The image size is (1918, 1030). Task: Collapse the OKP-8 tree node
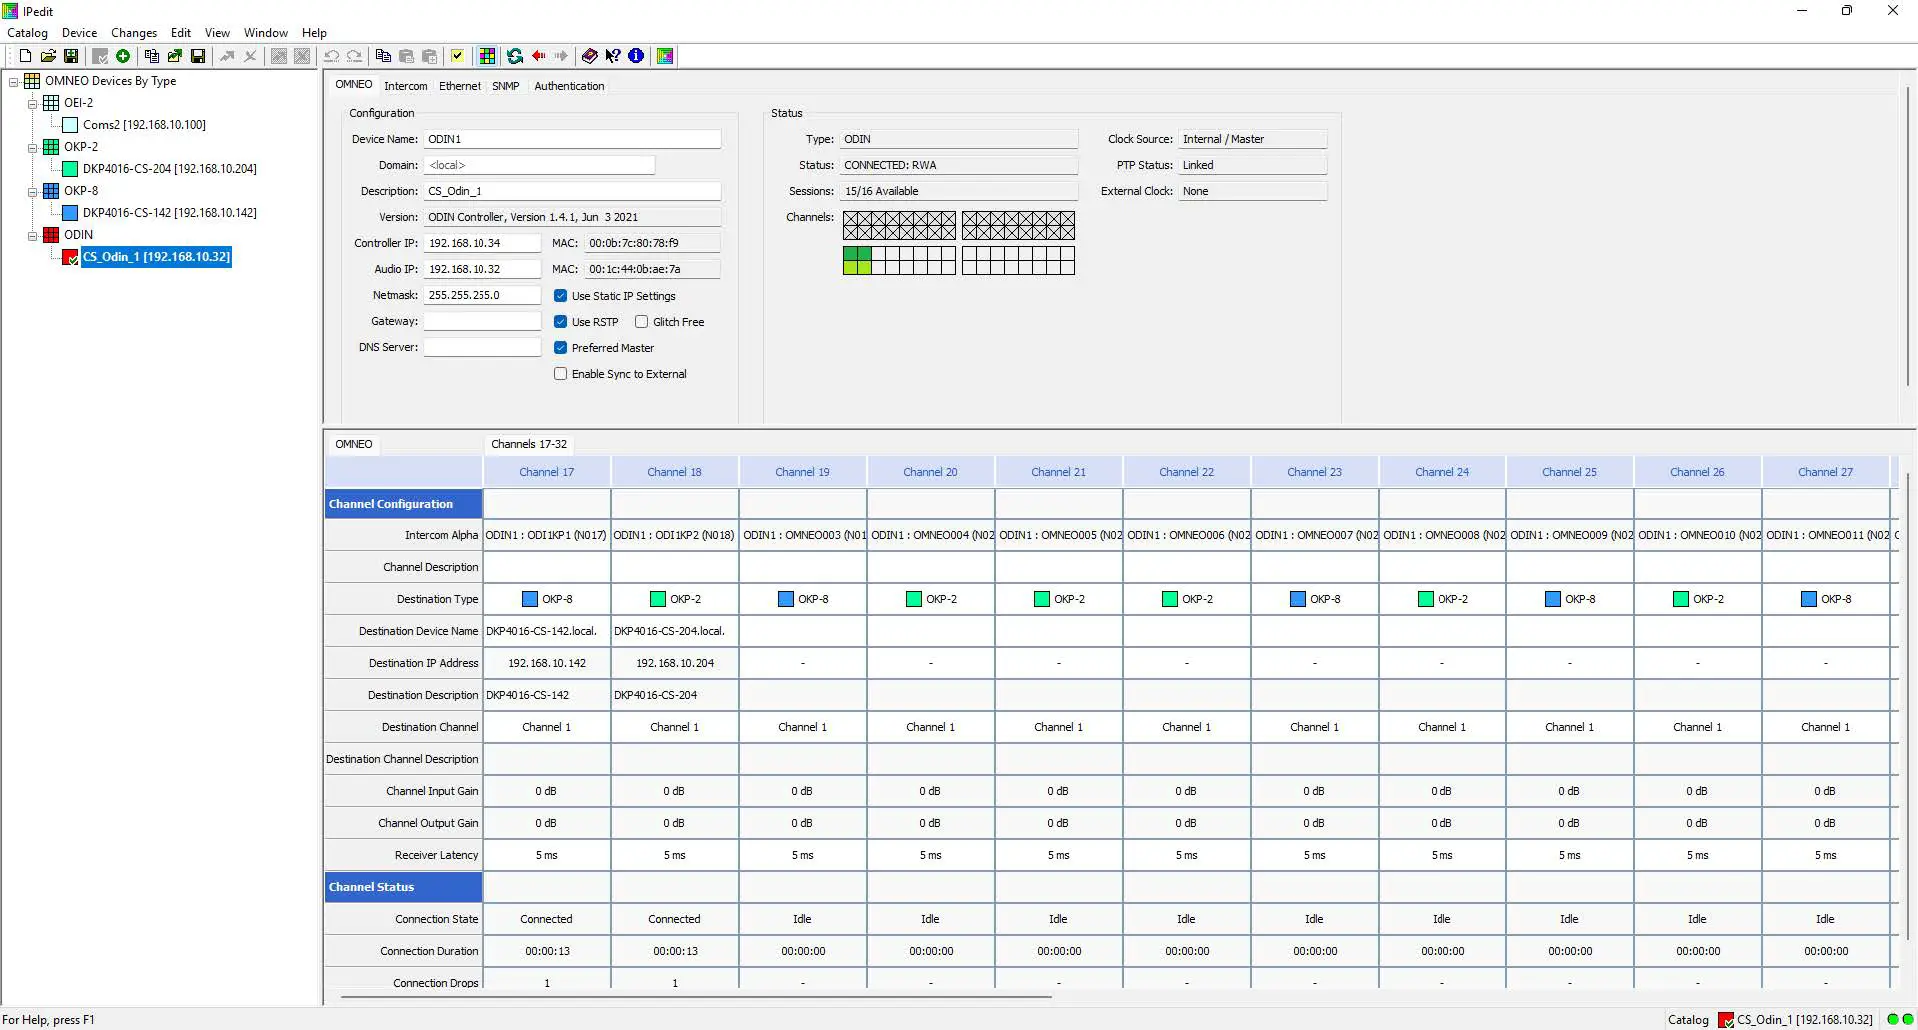32,191
